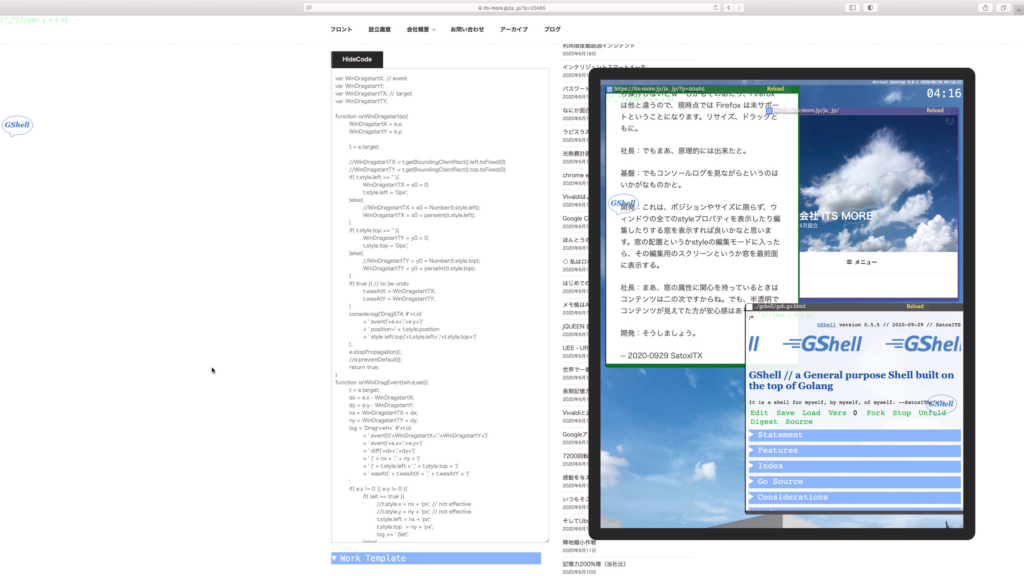The width and height of the screenshot is (1024, 576).
Task: Expand the 会社概要 dropdown menu
Action: click(x=420, y=29)
